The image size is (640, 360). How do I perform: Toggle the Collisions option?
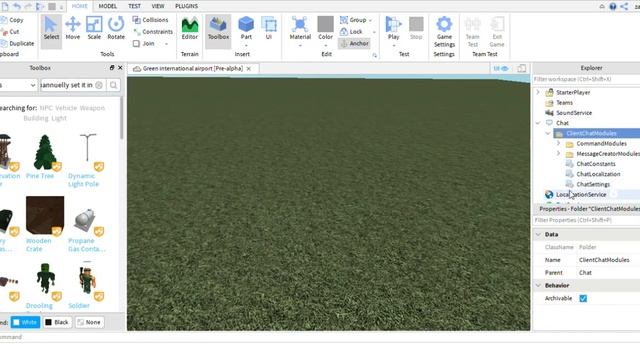[x=150, y=20]
